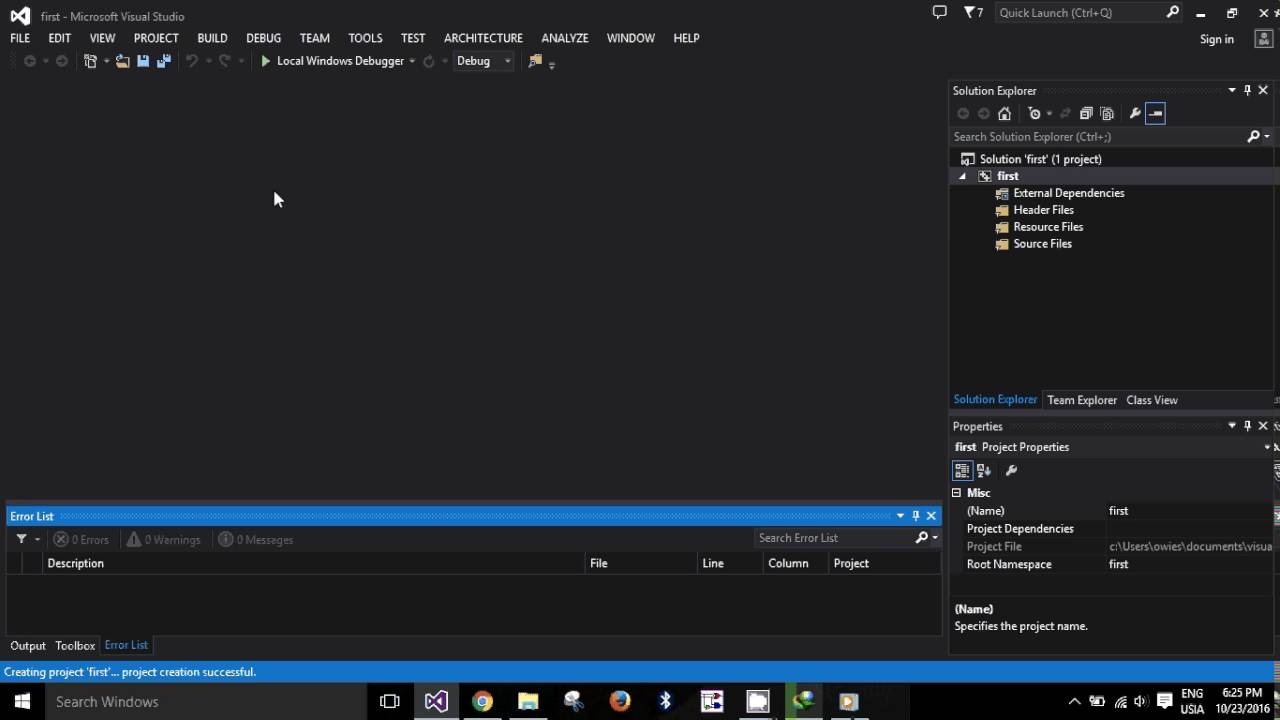Open the debugger target dropdown arrow
Screen dimensions: 1280x720
tap(412, 61)
